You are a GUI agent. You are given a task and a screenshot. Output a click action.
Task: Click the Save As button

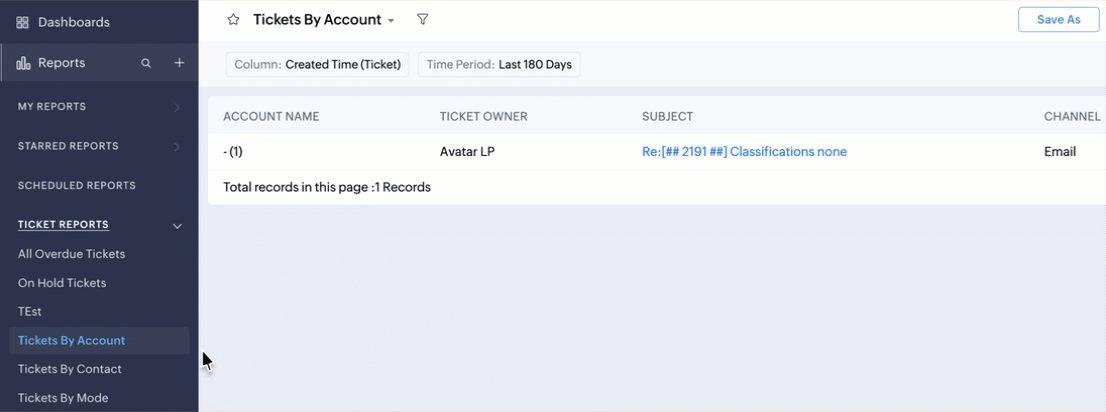pos(1059,20)
